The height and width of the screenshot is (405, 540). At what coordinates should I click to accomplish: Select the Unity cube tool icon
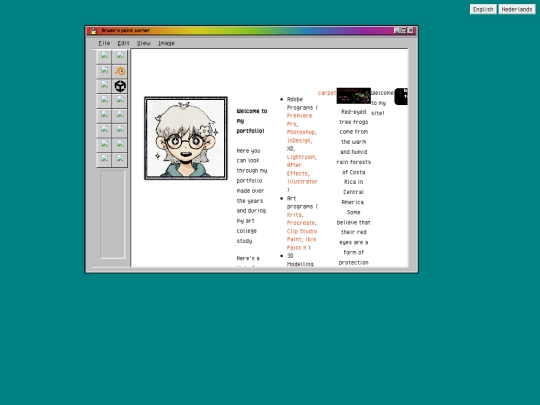(120, 86)
